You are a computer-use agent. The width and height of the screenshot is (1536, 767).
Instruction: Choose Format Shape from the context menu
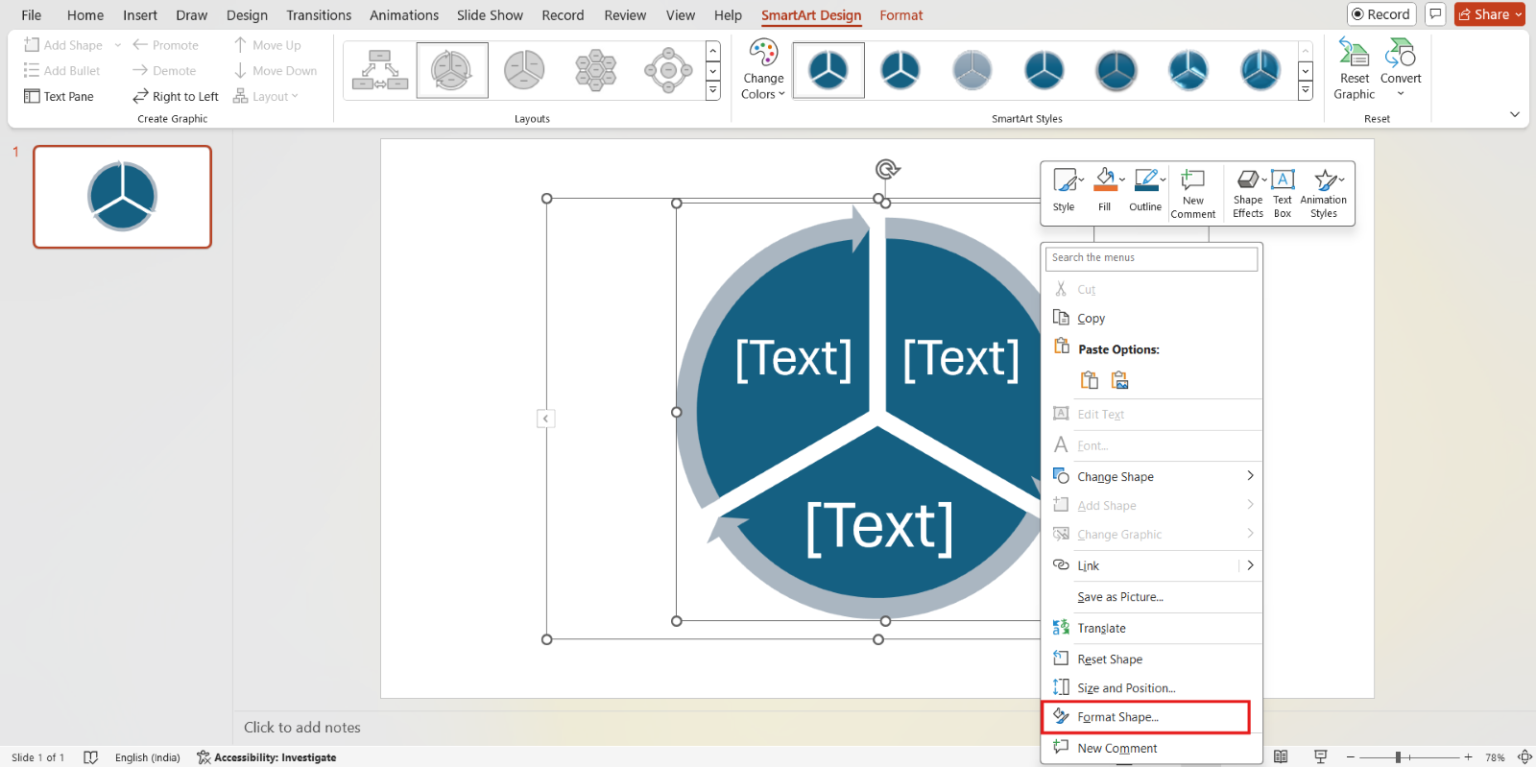1146,717
